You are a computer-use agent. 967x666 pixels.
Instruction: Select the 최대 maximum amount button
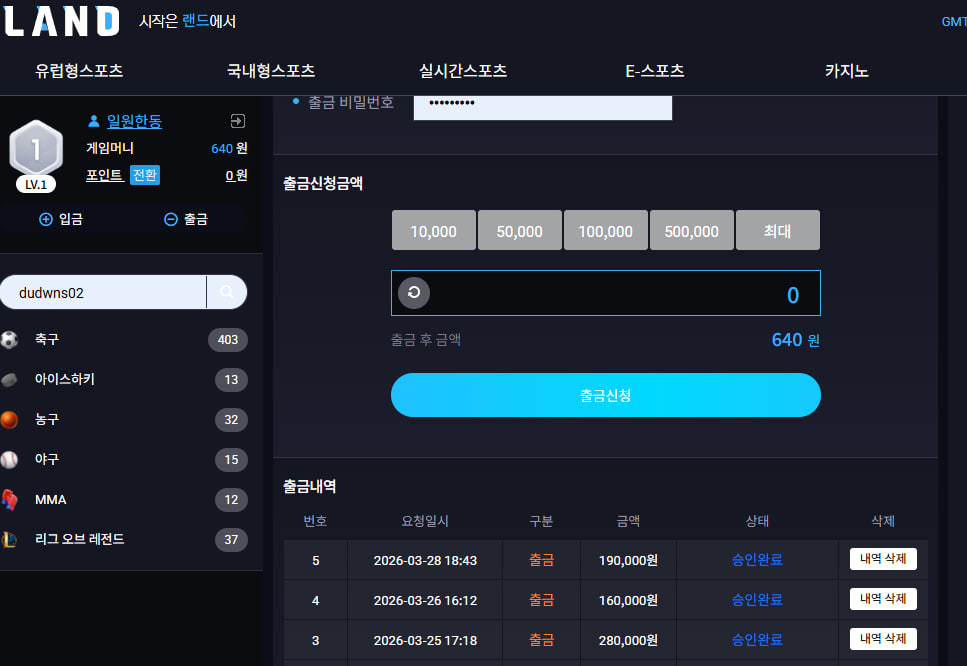(777, 231)
